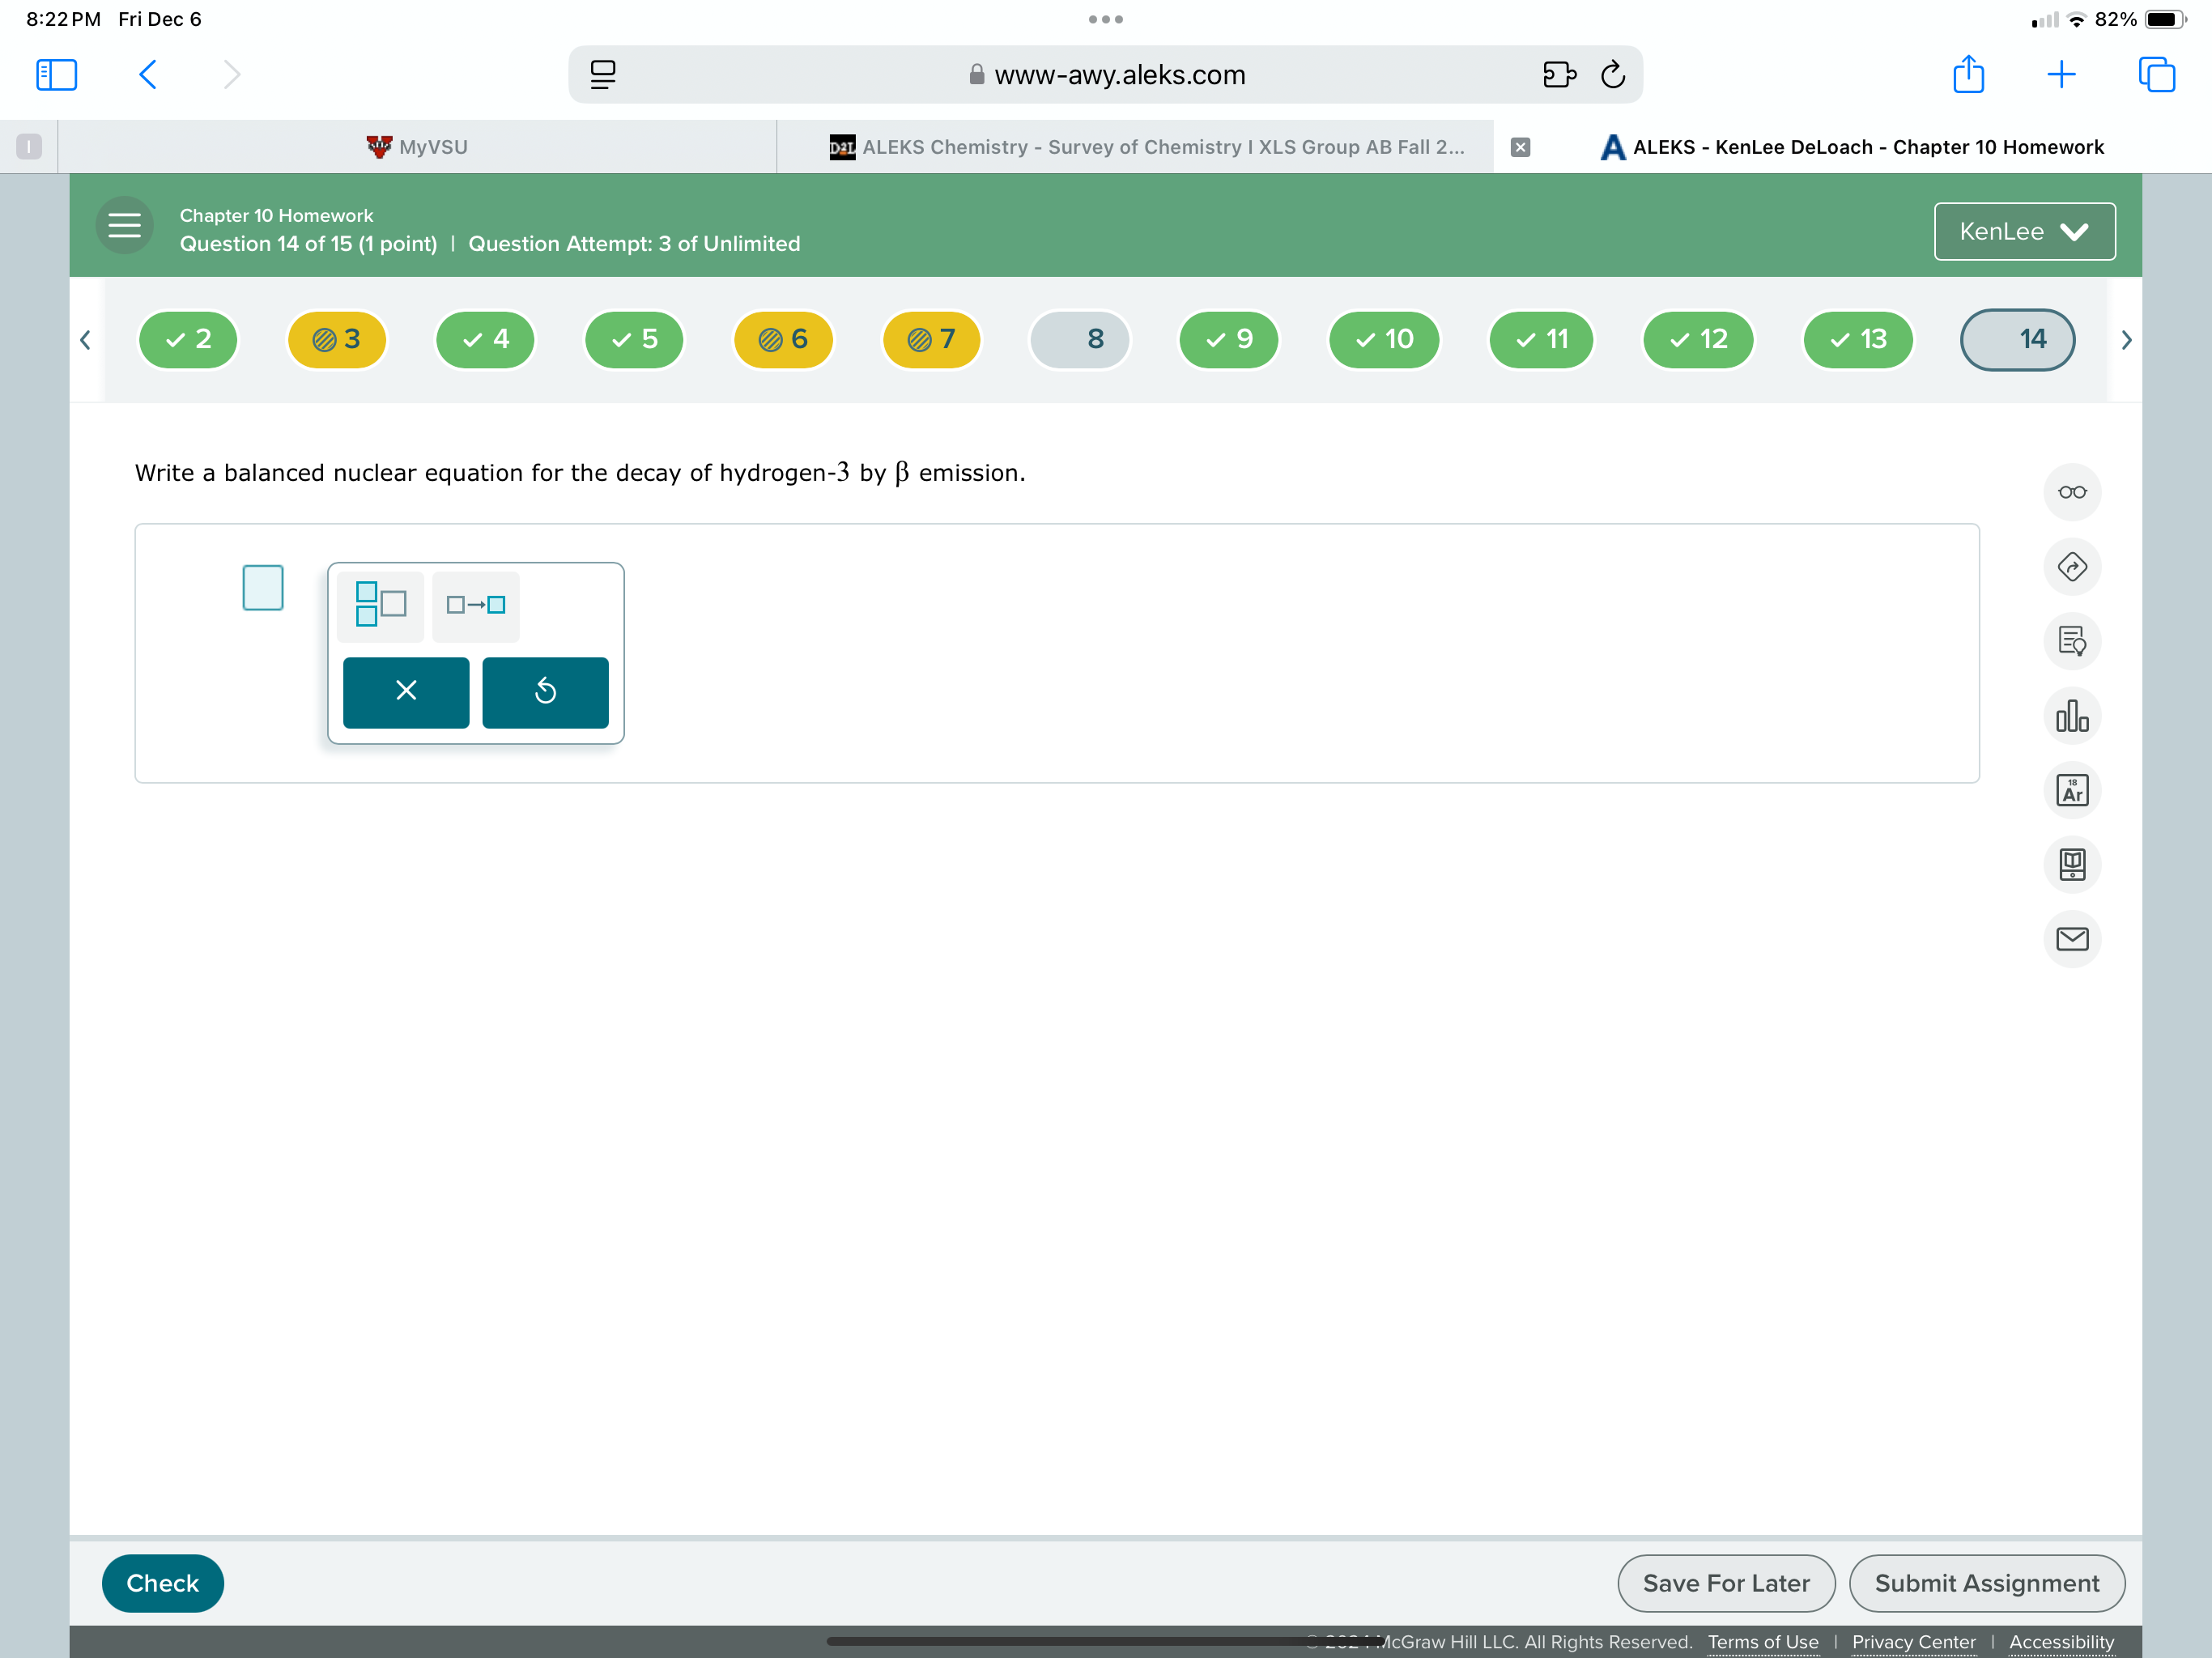The image size is (2212, 1658).
Task: Open the periodic table tool icon
Action: 2071,791
